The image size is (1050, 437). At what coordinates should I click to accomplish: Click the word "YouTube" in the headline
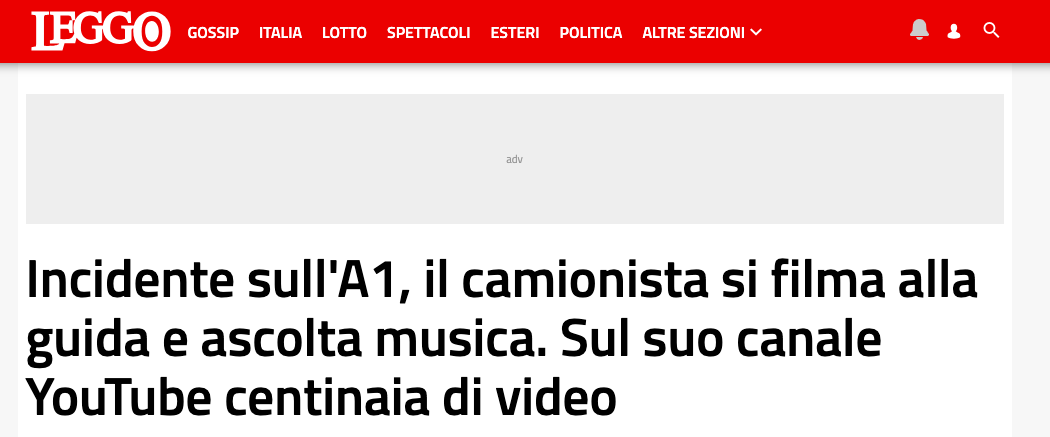click(x=118, y=396)
